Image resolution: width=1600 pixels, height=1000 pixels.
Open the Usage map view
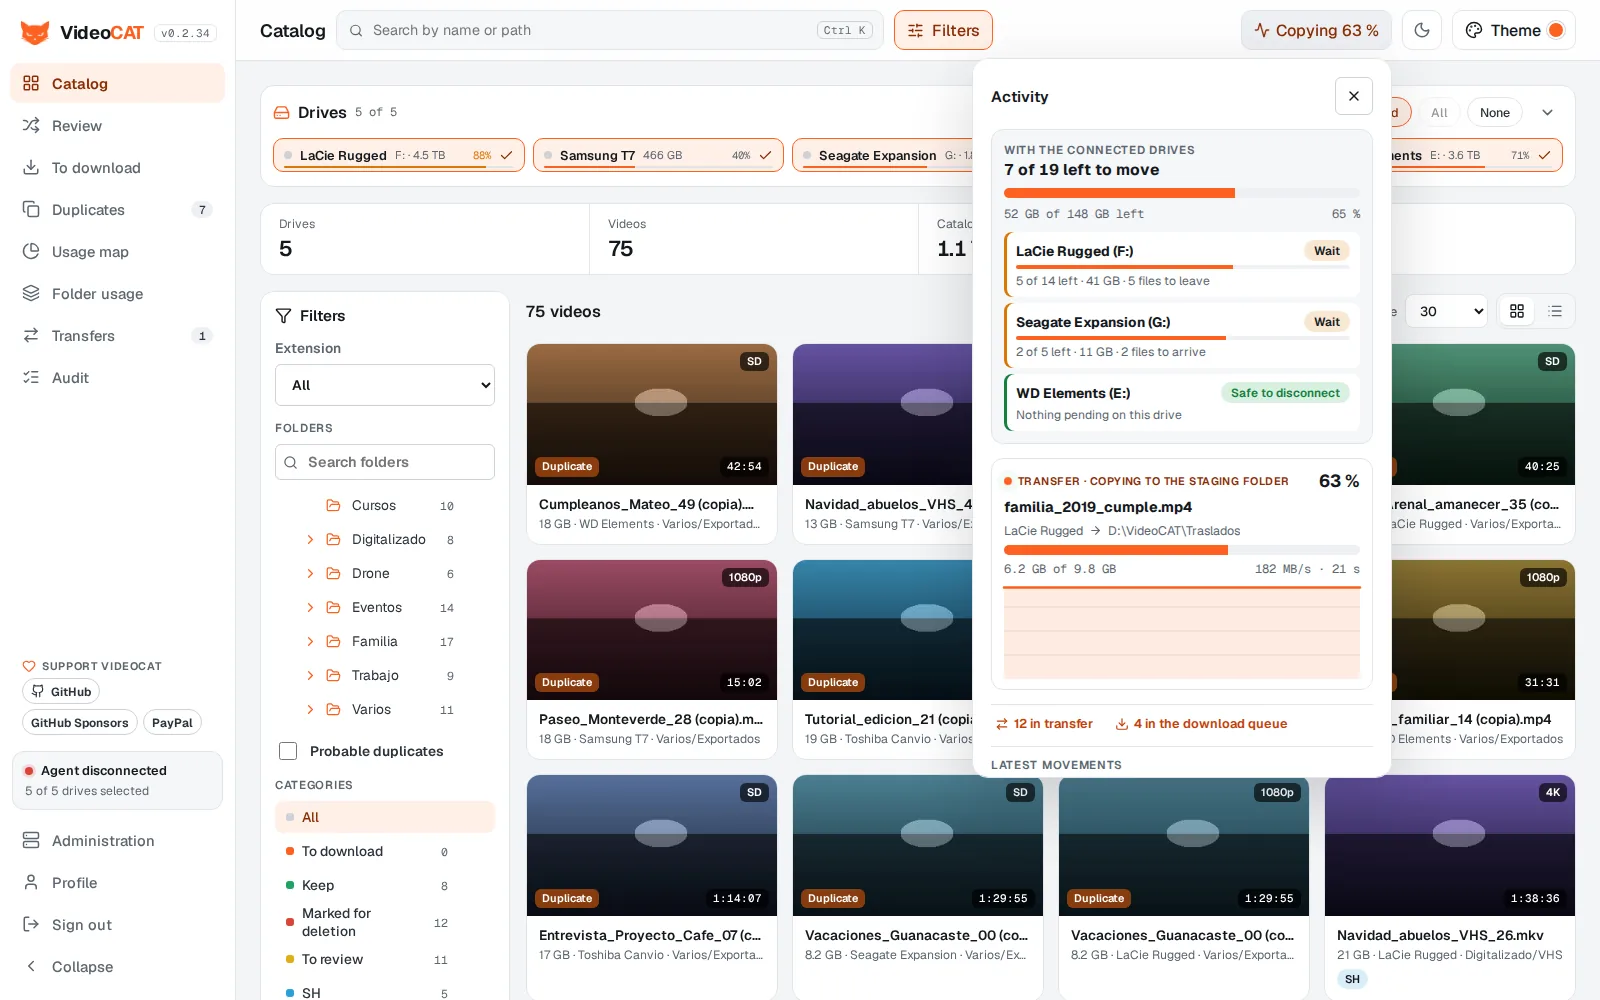(x=118, y=252)
